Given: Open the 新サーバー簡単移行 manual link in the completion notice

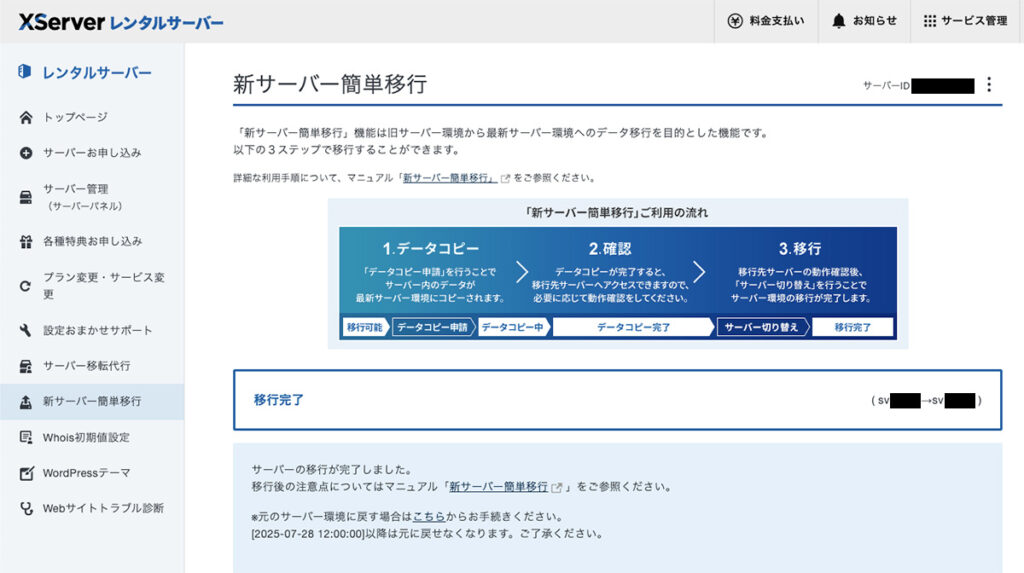Looking at the screenshot, I should point(498,487).
